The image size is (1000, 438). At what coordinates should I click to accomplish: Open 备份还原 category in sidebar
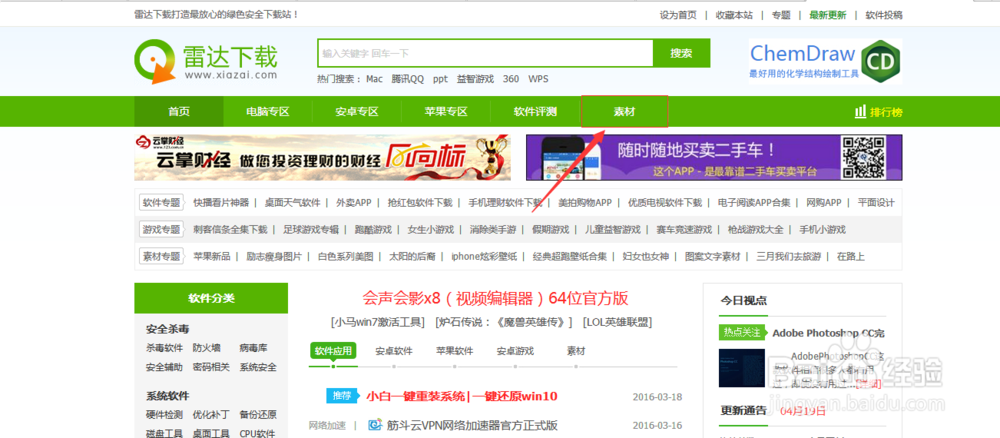click(258, 414)
